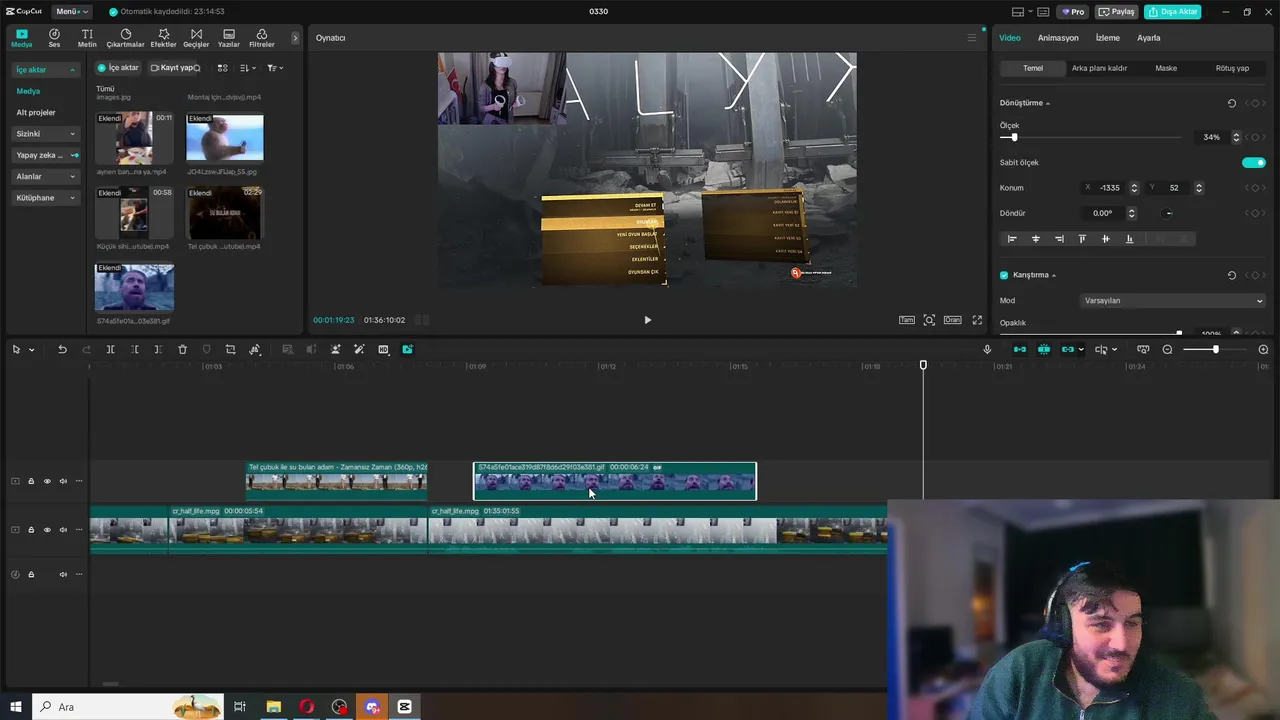This screenshot has height=720, width=1280.
Task: Zoom out the timeline with the minus icon
Action: 1167,349
